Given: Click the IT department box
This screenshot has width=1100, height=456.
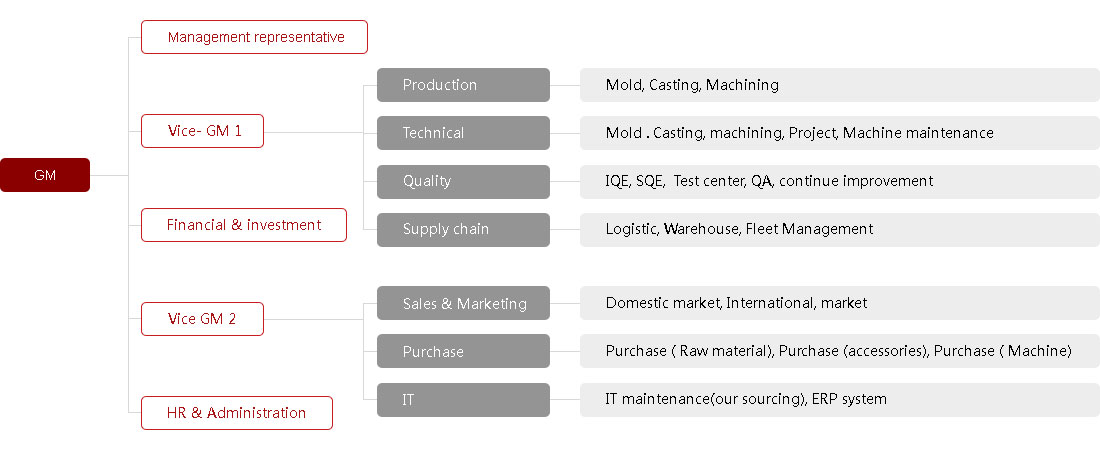Looking at the screenshot, I should coord(463,400).
